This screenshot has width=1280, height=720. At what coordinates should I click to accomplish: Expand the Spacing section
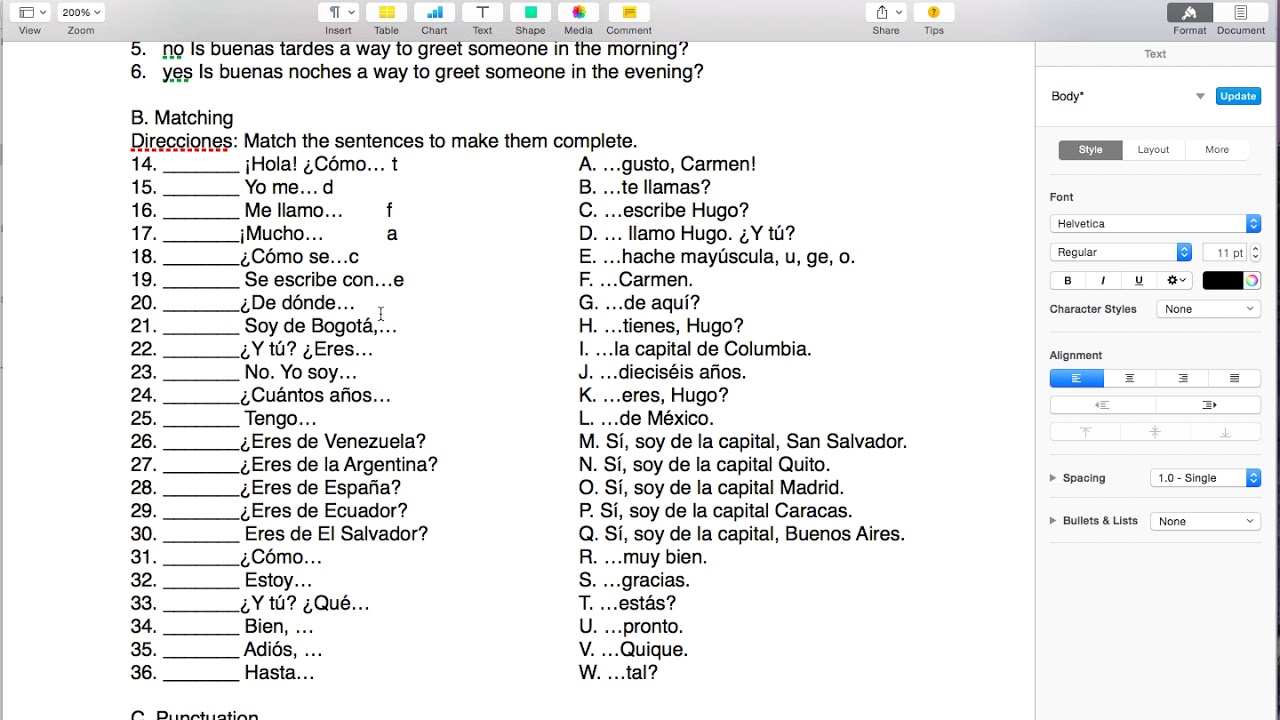[1053, 478]
